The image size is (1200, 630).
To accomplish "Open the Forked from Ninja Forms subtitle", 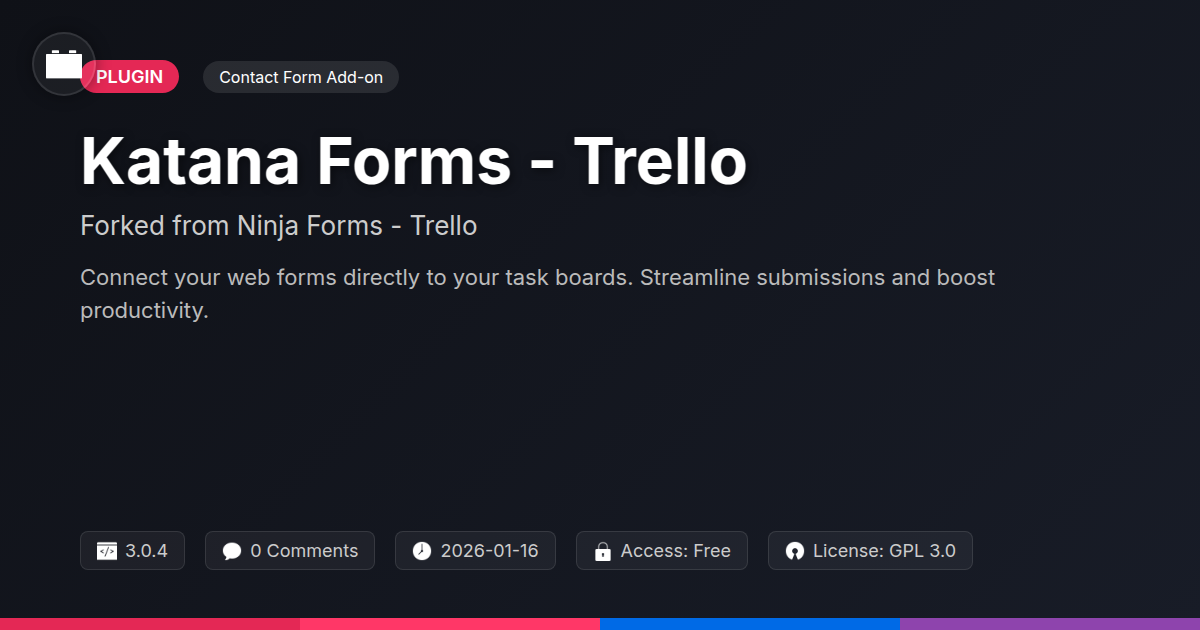I will click(278, 226).
